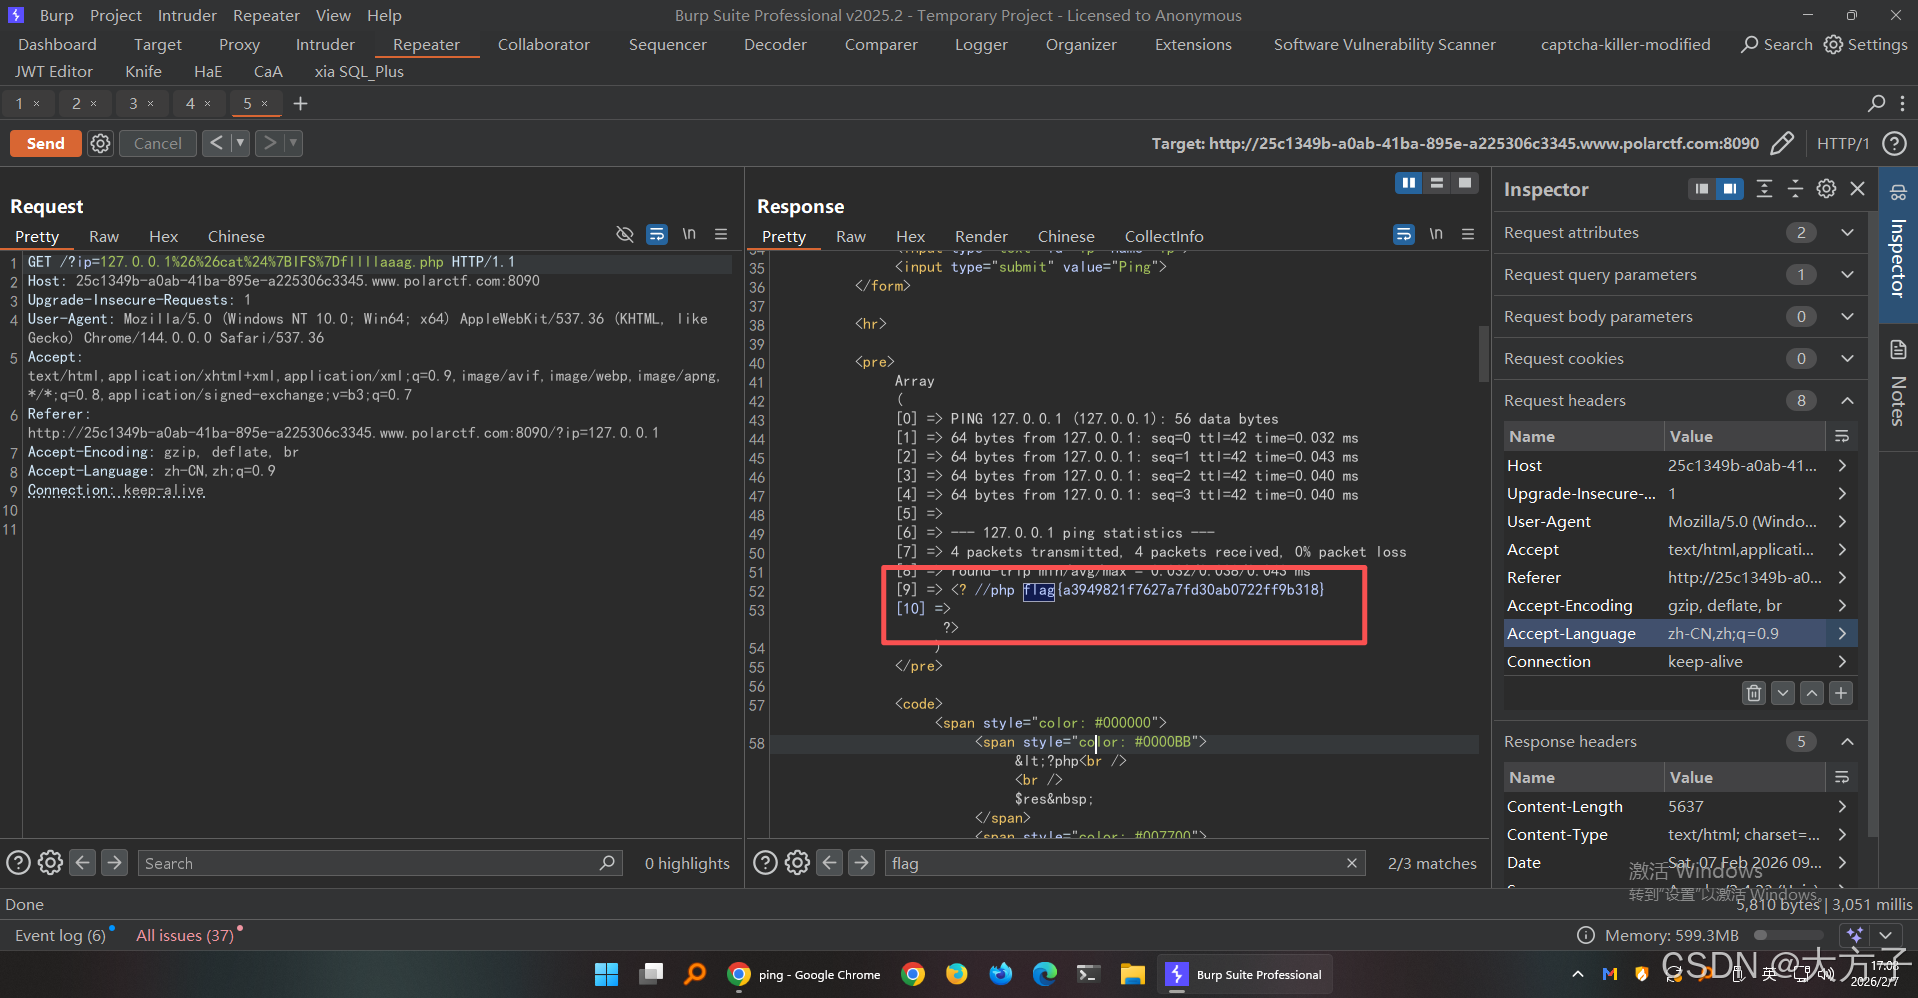Open the Host header row chevron
Screen dimensions: 1918x998
click(x=1842, y=465)
